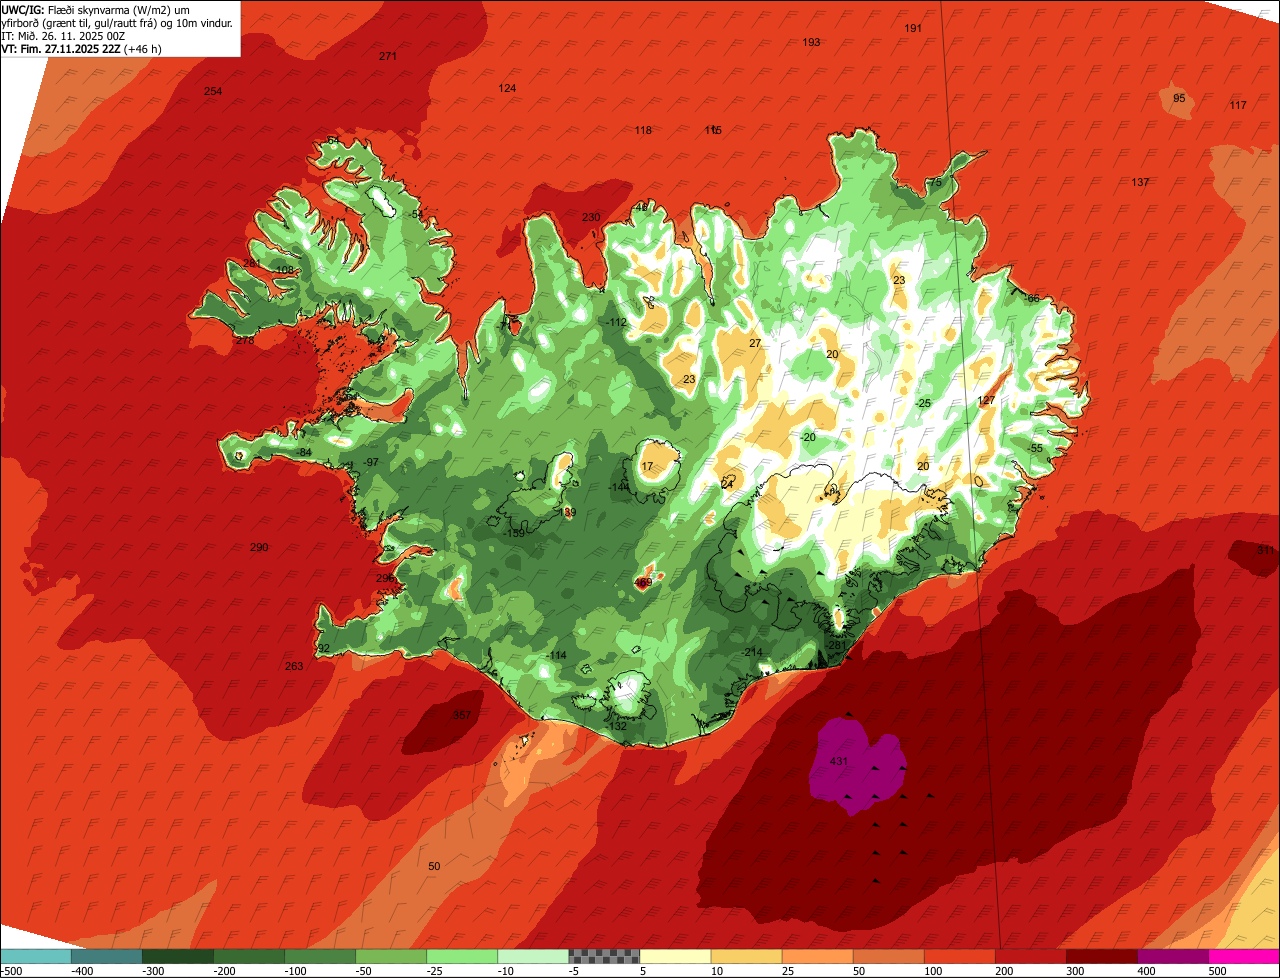Screen dimensions: 1280x978
Task: Click the 431 value in the purple area
Action: tap(839, 762)
